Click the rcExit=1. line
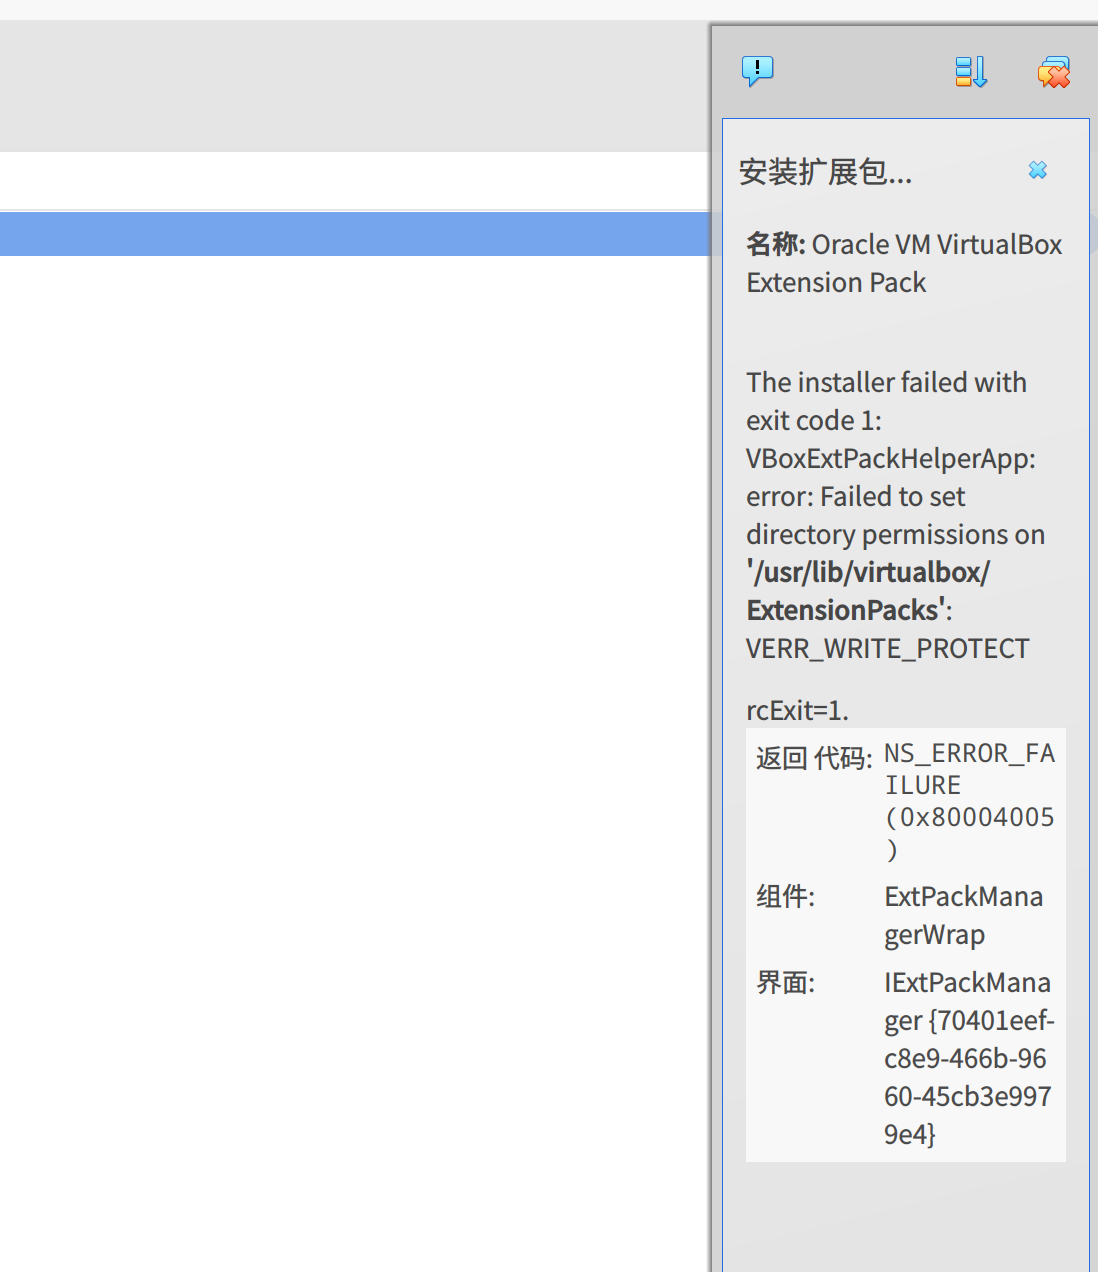1098x1272 pixels. click(798, 711)
